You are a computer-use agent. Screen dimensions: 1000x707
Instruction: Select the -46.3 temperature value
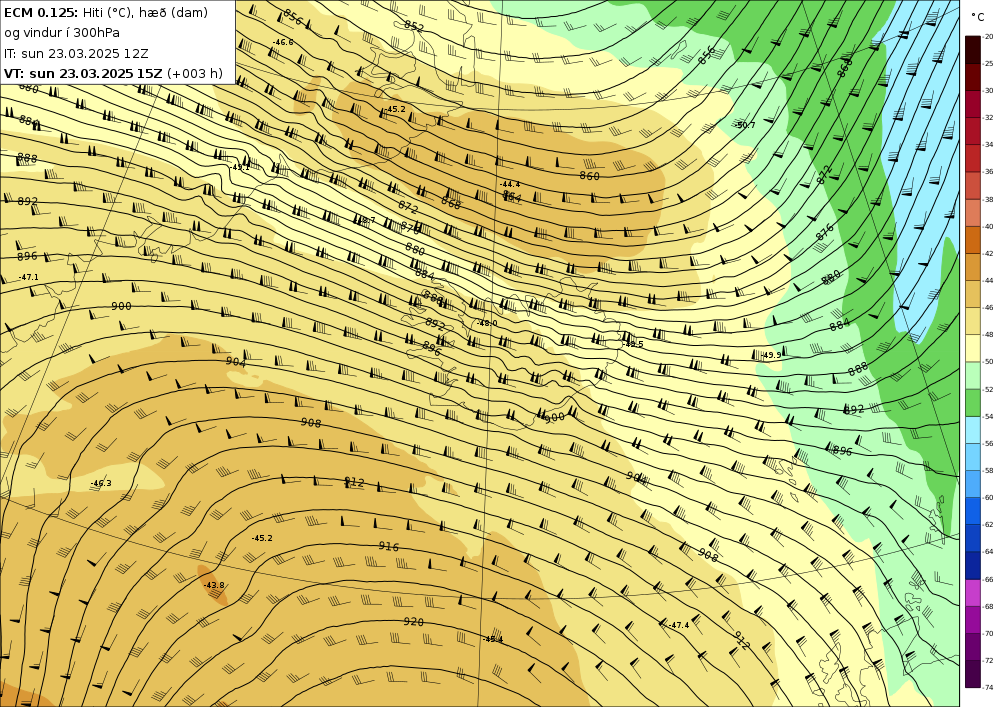[x=101, y=483]
